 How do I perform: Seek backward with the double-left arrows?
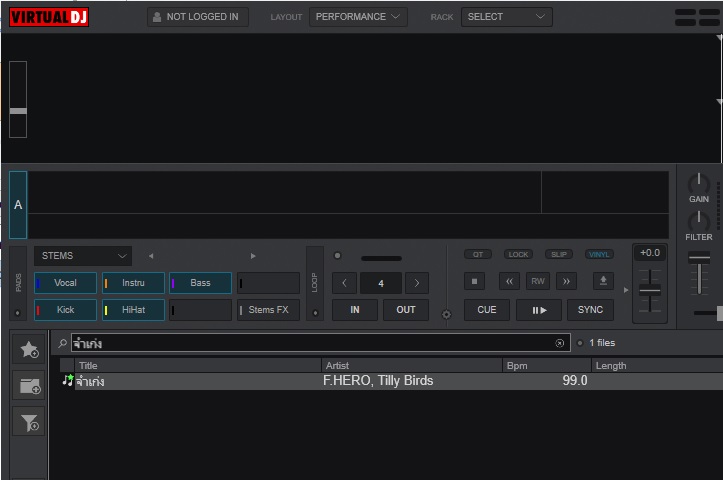coord(510,281)
